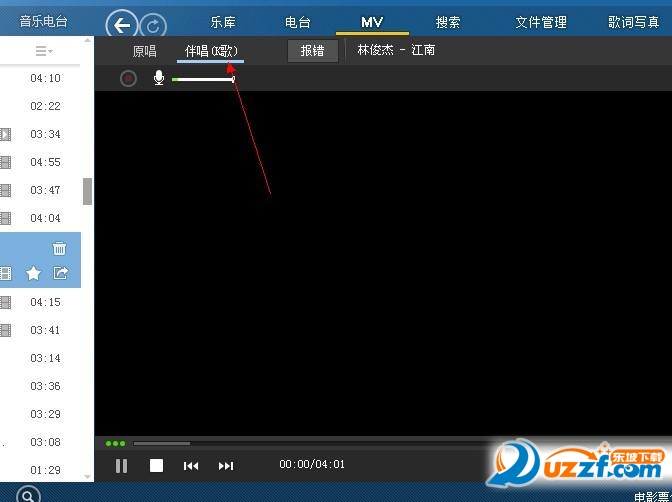672x502 pixels.
Task: Skip to the previous track
Action: [x=191, y=466]
